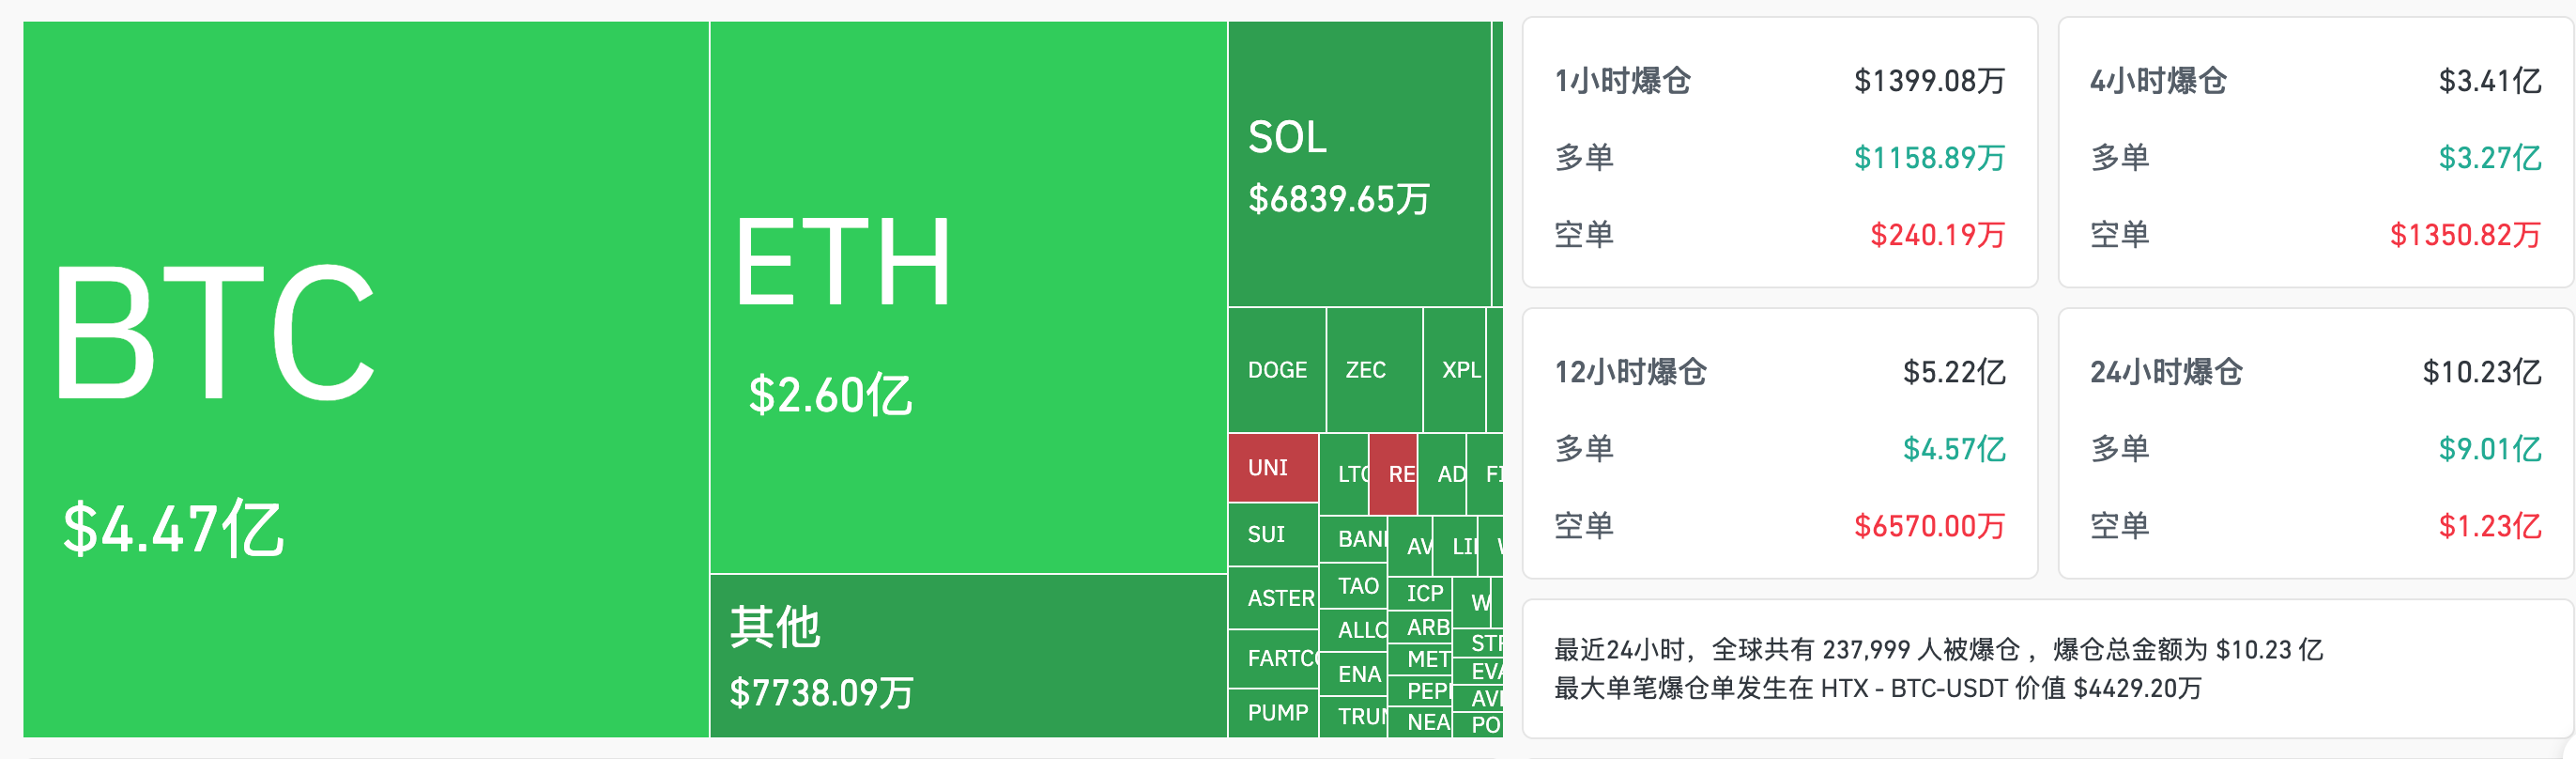This screenshot has width=2576, height=759.
Task: Select the XPL tile
Action: pyautogui.click(x=1456, y=370)
